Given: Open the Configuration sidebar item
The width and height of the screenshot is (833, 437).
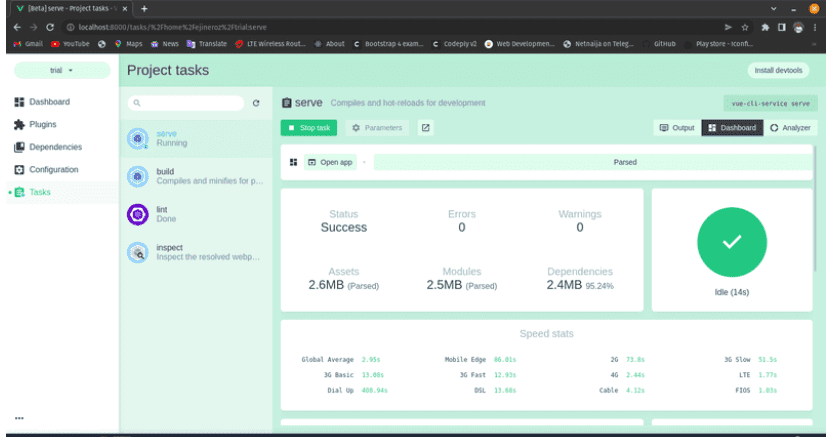Looking at the screenshot, I should coord(47,169).
